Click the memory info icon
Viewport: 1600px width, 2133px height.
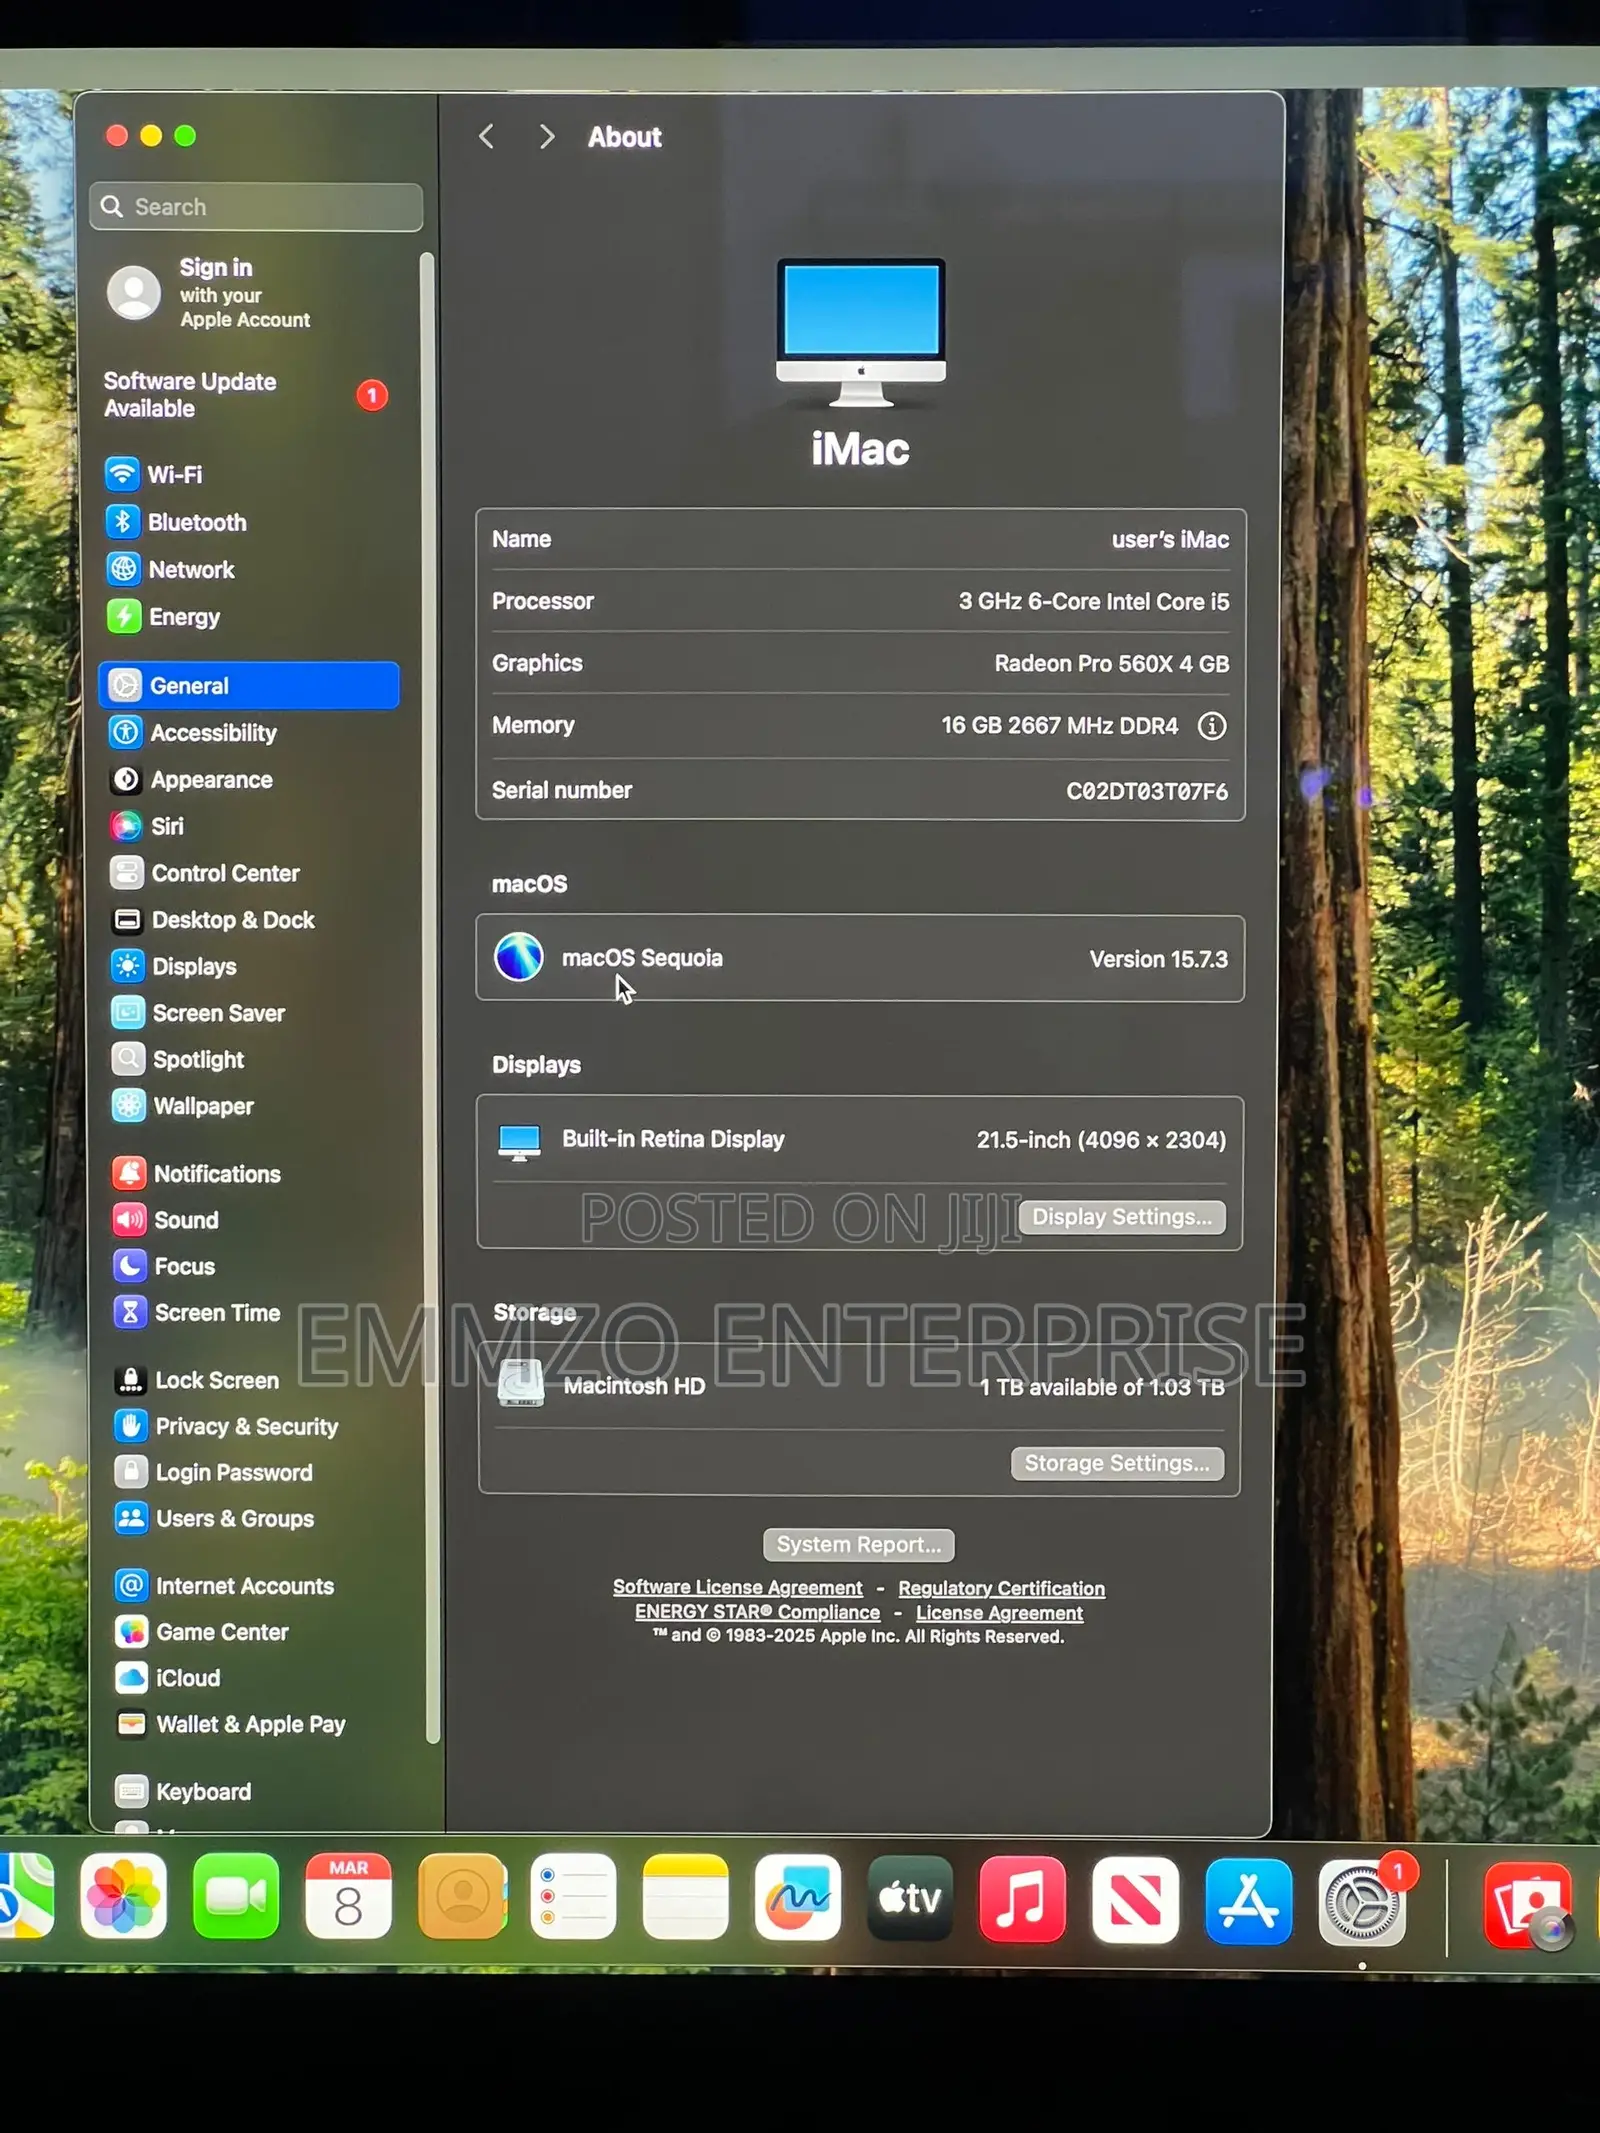[1212, 725]
